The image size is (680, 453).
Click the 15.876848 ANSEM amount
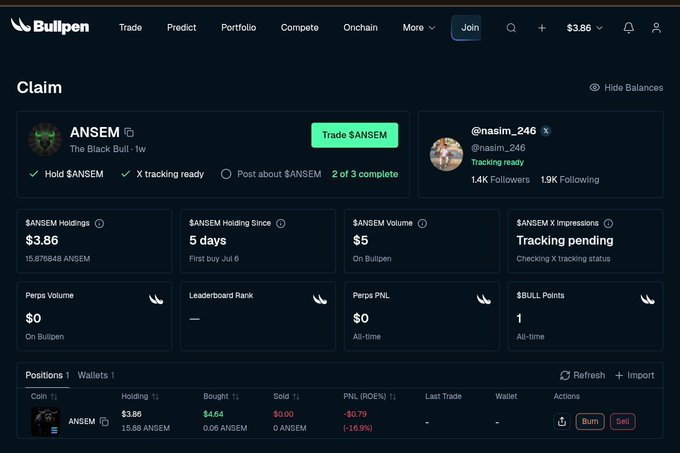coord(58,259)
